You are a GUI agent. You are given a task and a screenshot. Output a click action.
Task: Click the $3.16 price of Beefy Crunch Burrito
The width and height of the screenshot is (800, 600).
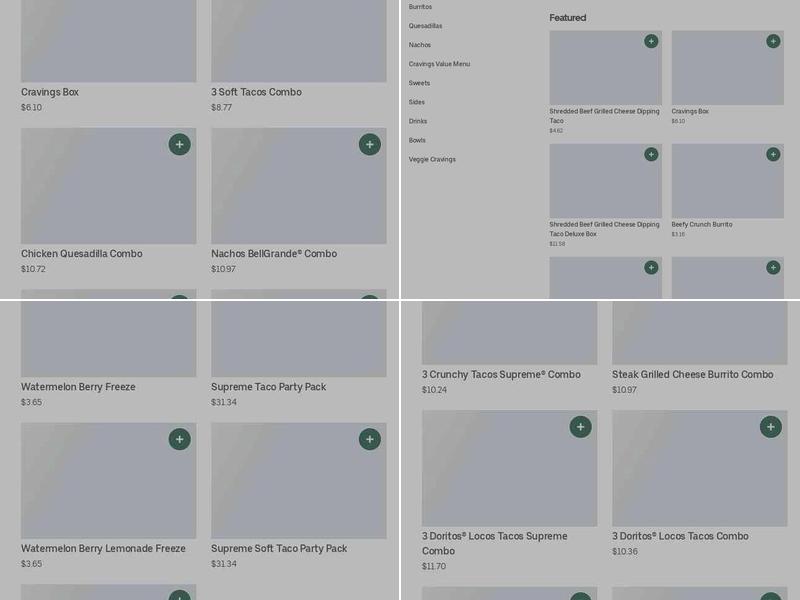click(678, 234)
